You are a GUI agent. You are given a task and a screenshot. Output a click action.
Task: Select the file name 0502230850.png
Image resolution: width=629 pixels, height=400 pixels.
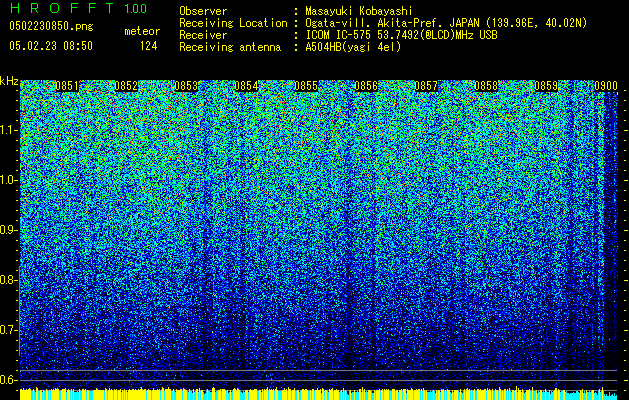(x=51, y=26)
